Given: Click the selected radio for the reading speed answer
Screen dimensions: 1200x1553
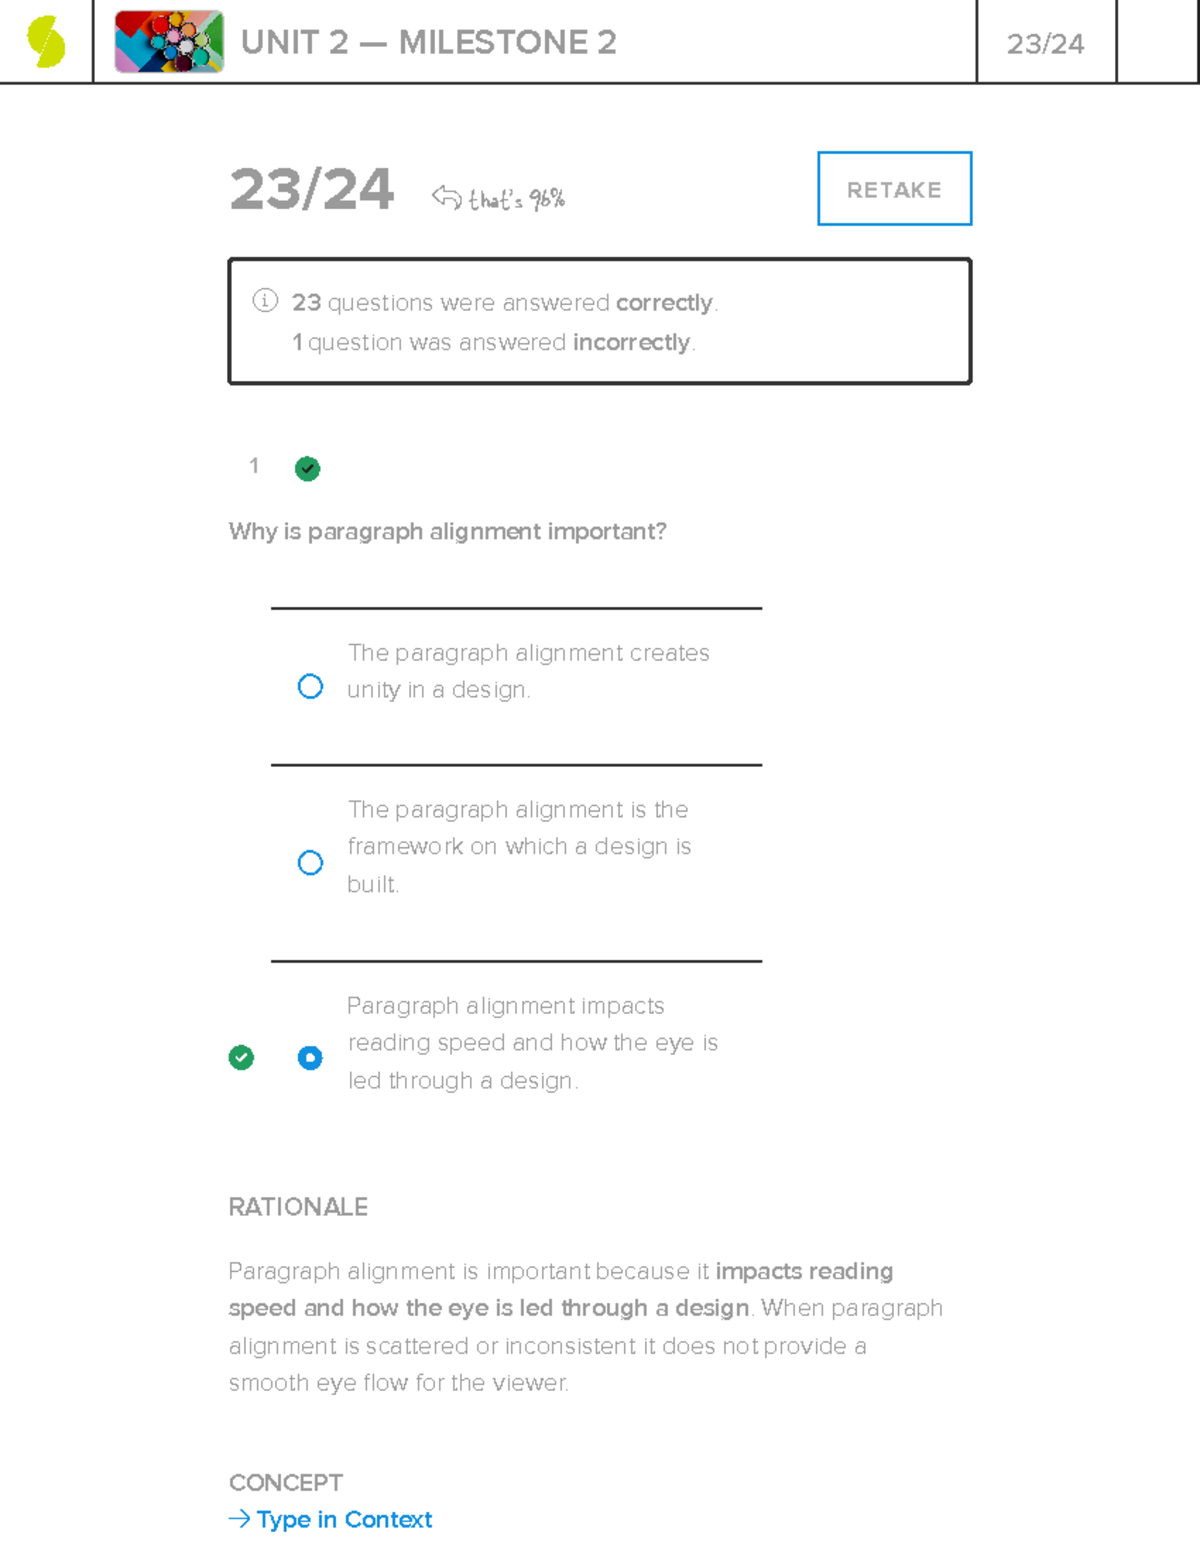Looking at the screenshot, I should pos(310,1057).
